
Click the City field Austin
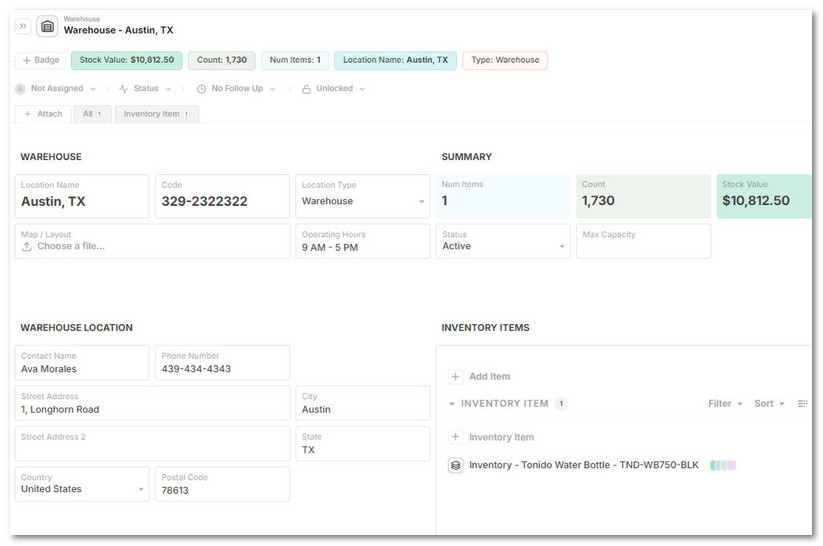point(363,403)
